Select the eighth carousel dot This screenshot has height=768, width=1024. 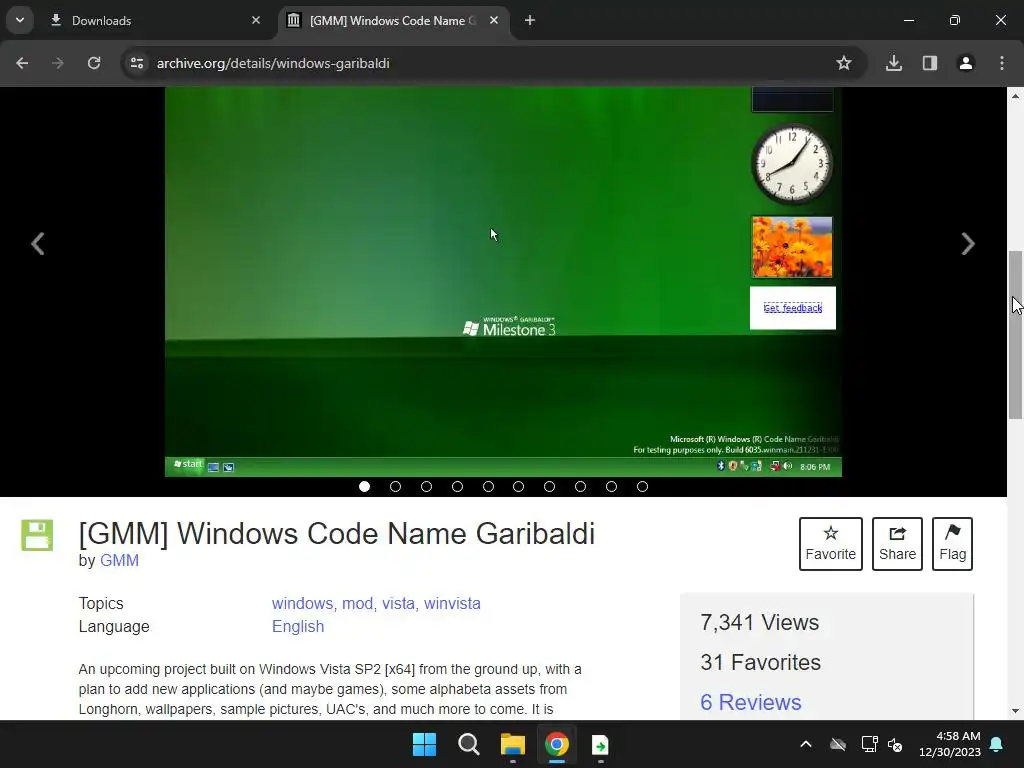[580, 487]
